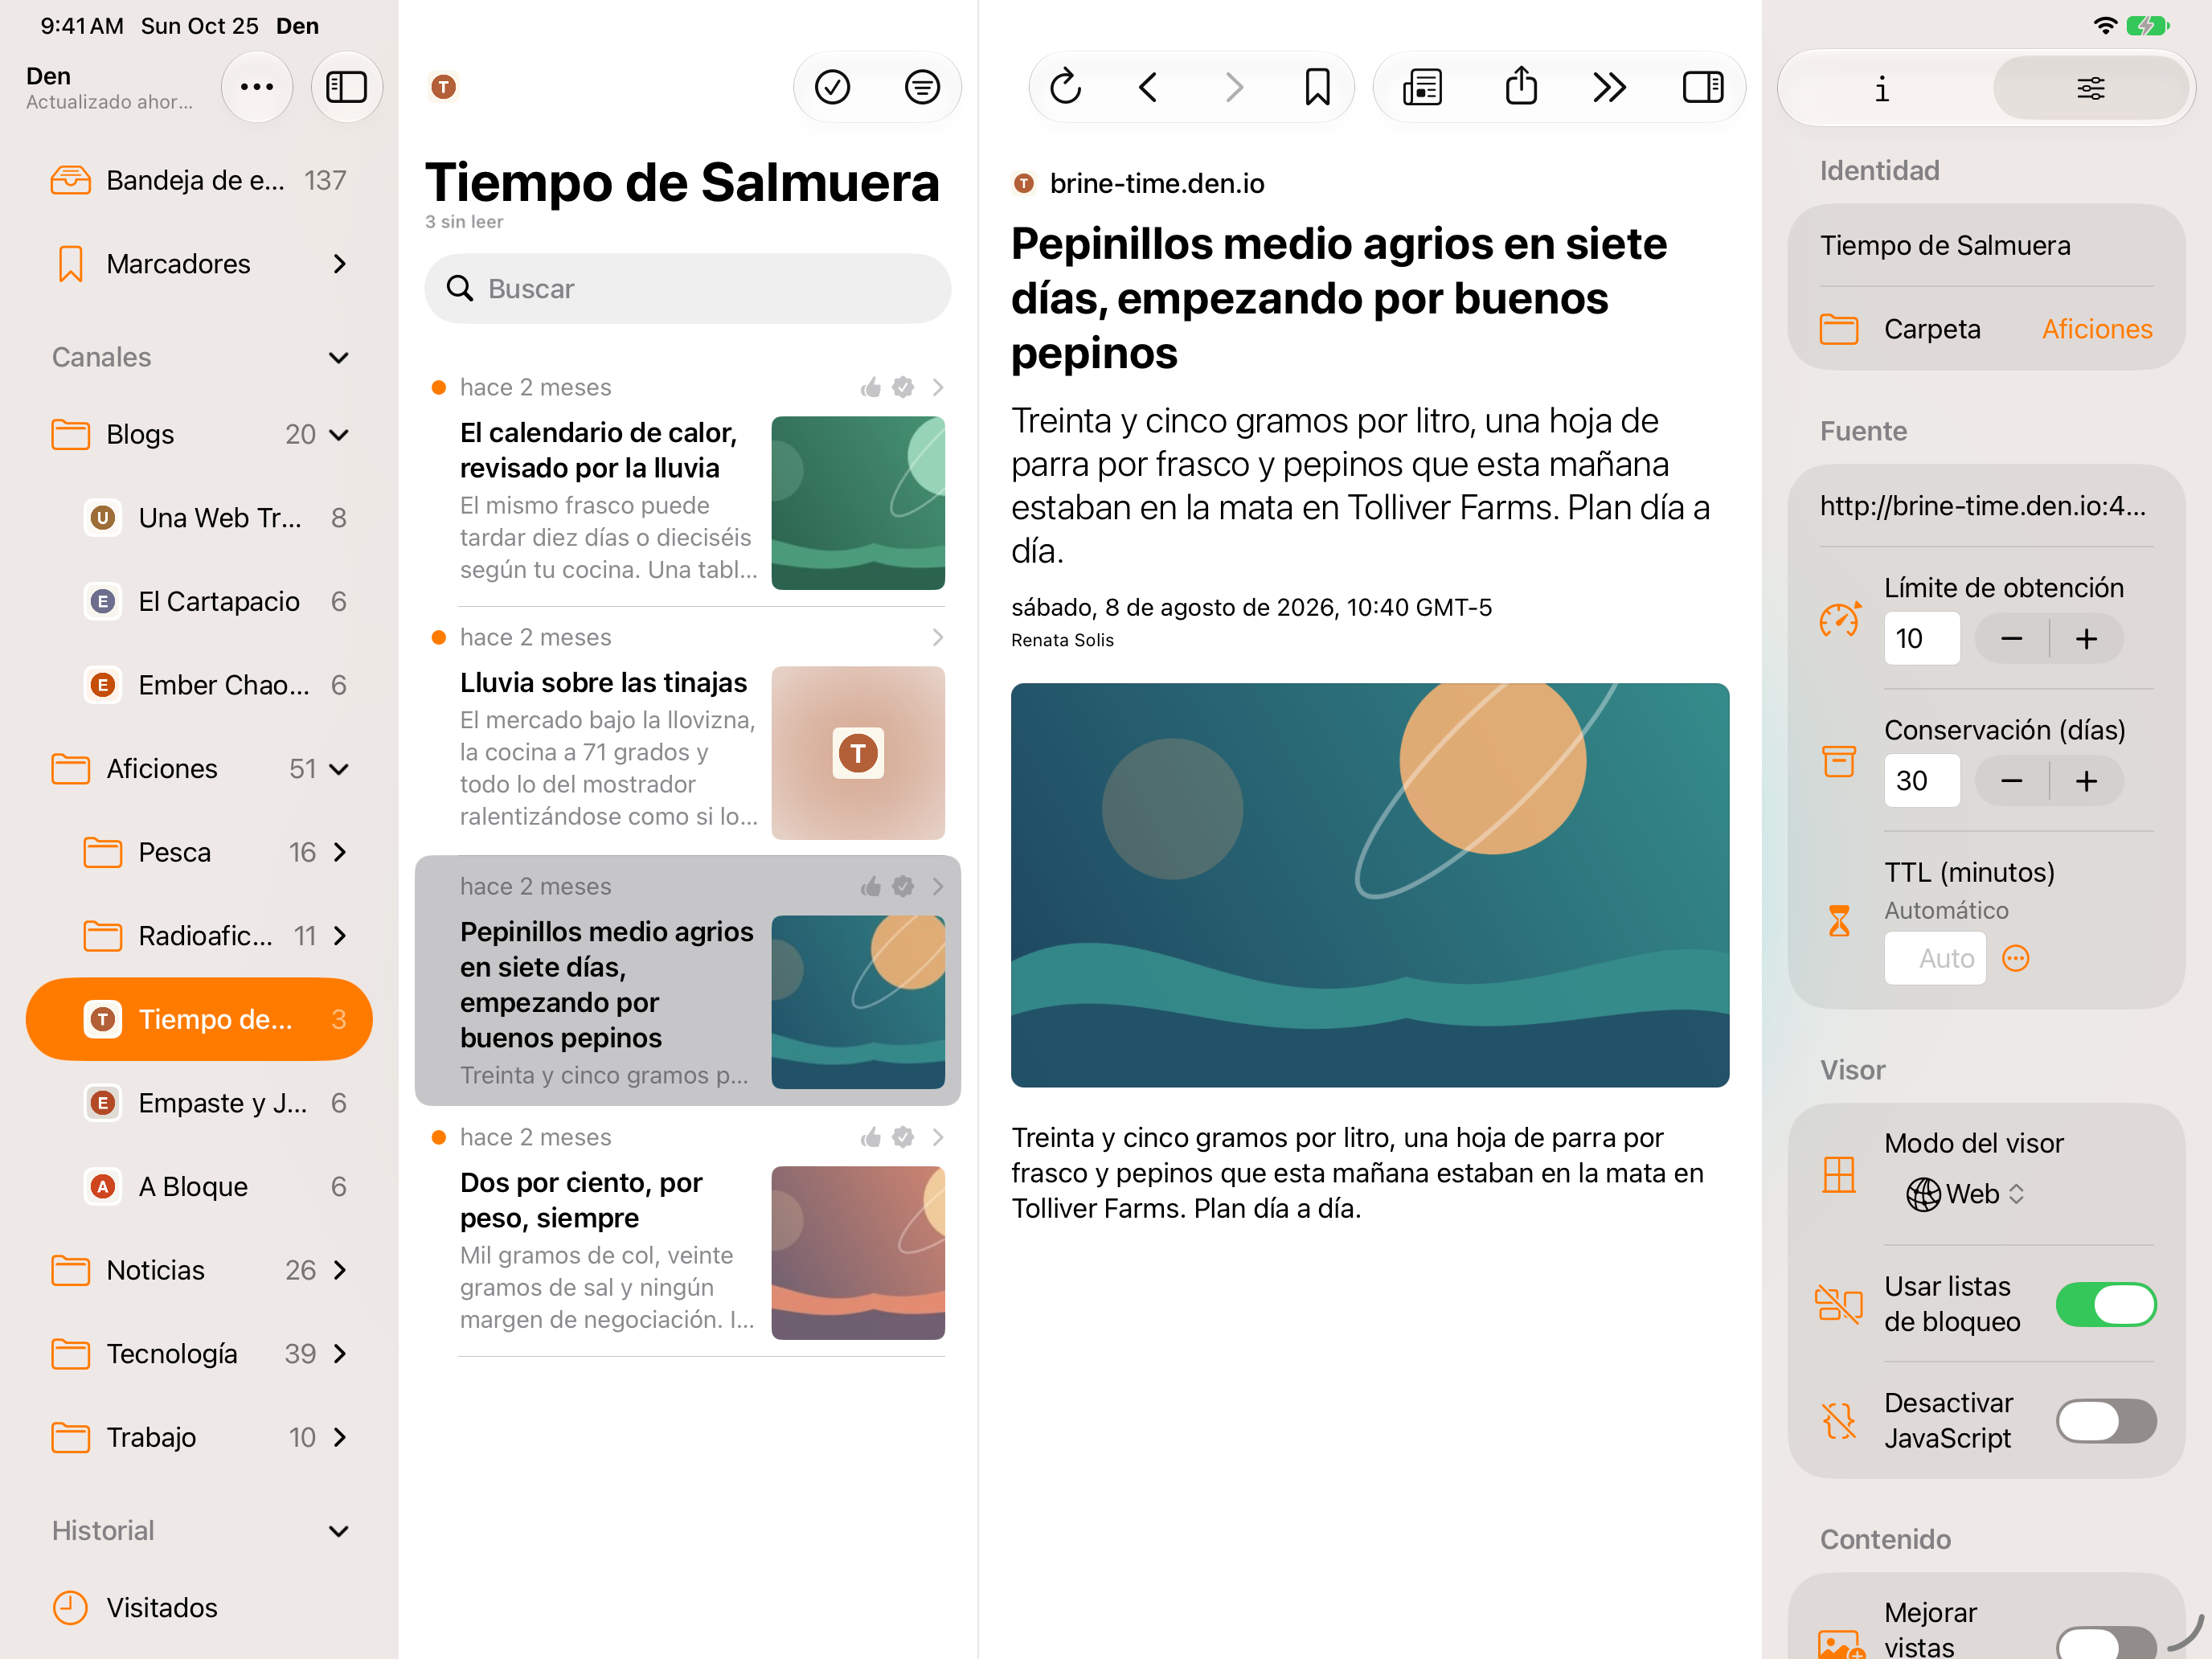Viewport: 2212px width, 1659px height.
Task: Collapse the Canales section
Action: [339, 357]
